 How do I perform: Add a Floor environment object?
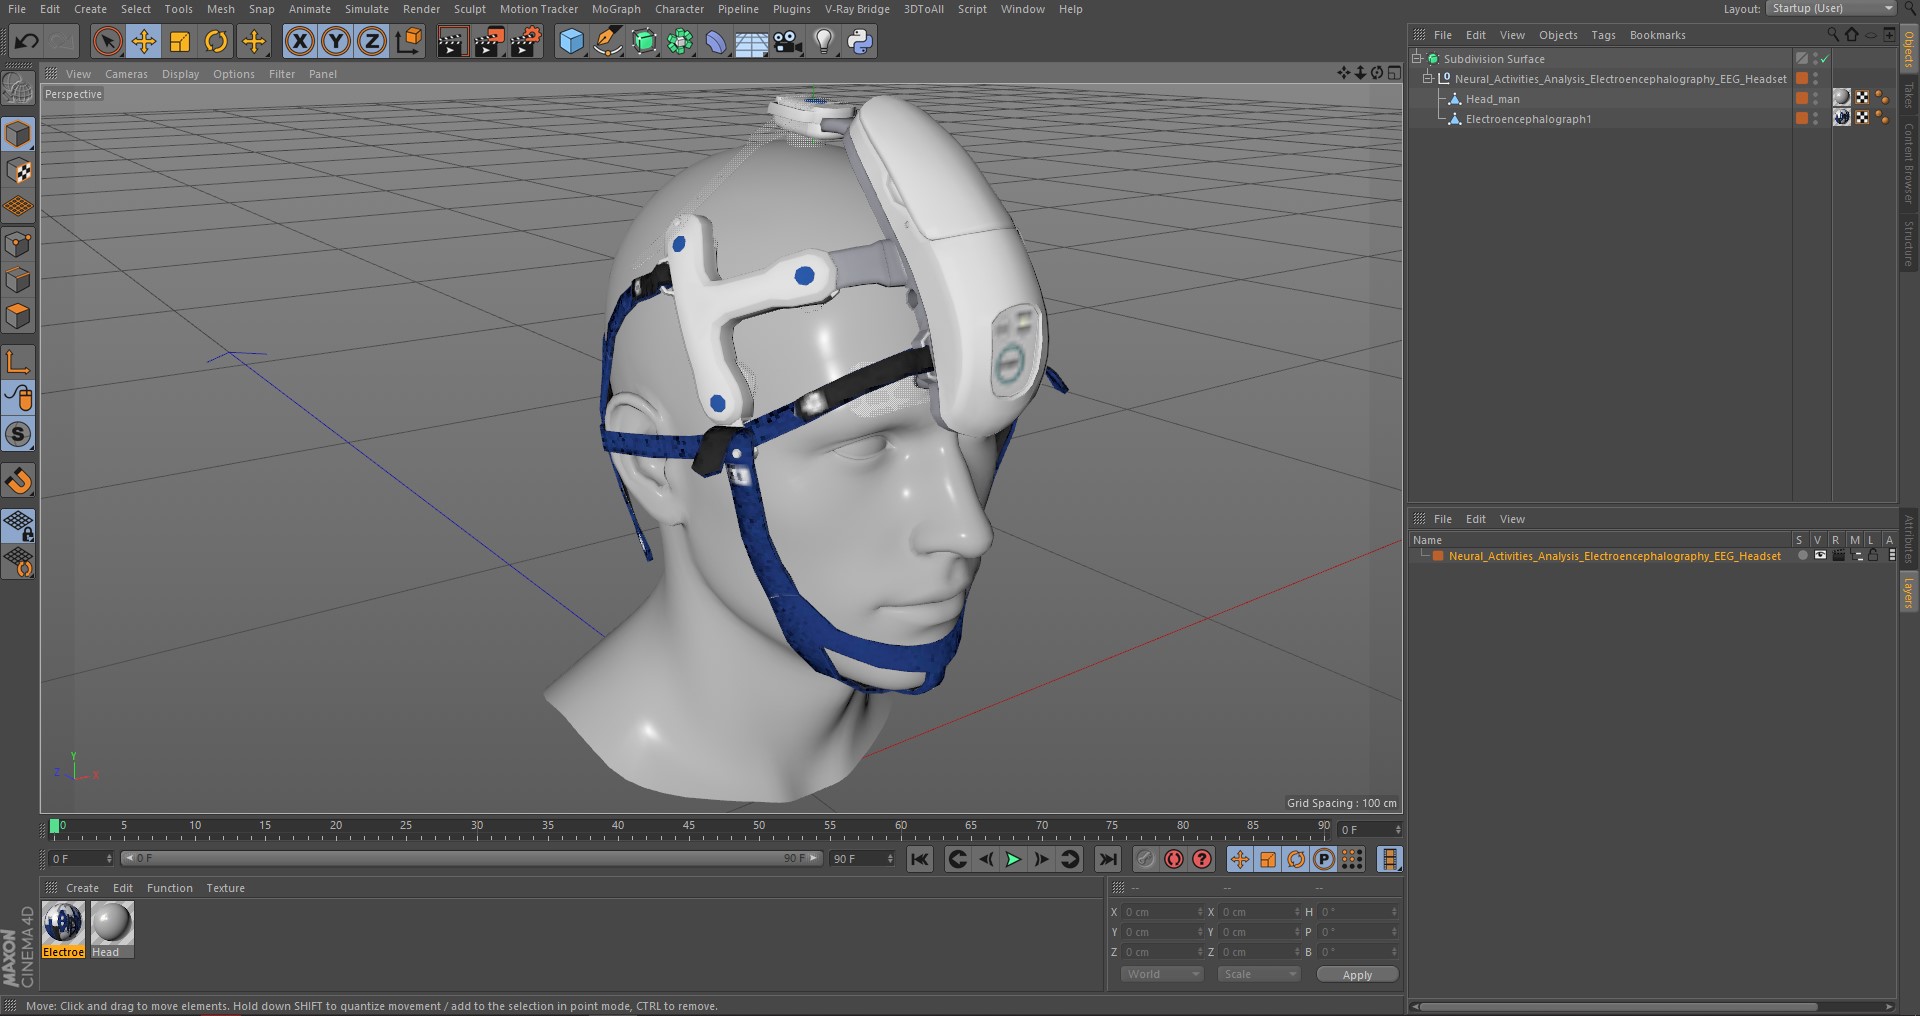pos(752,42)
